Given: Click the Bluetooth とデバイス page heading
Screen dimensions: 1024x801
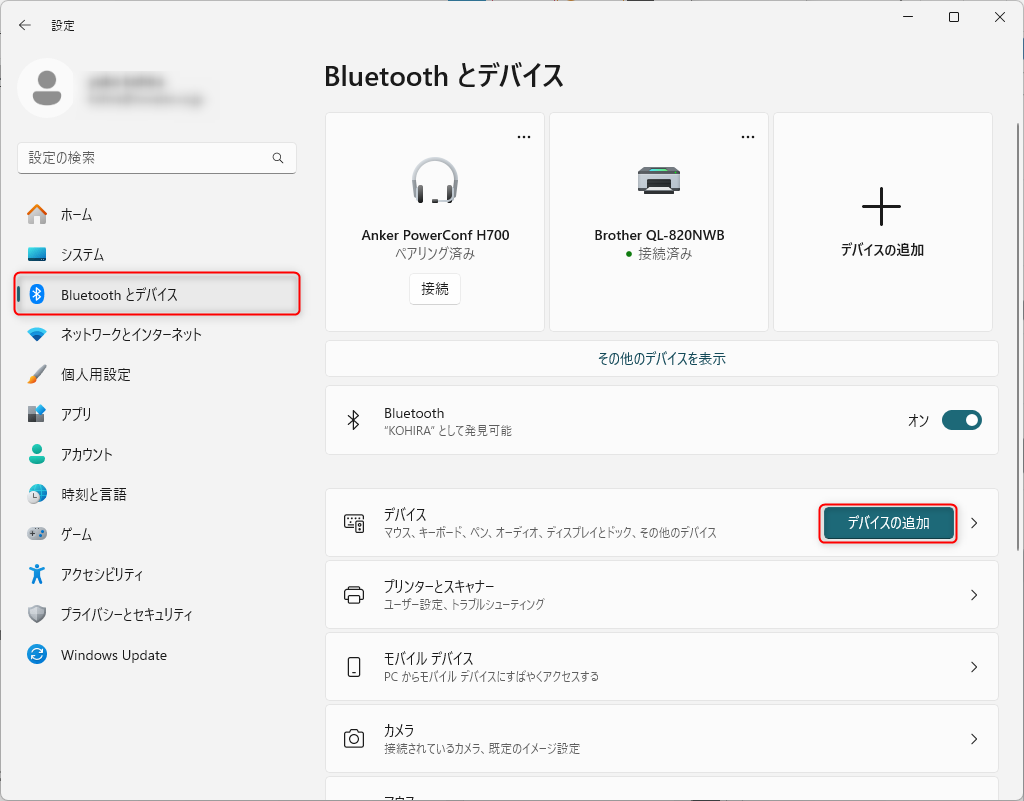Looking at the screenshot, I should [x=443, y=76].
